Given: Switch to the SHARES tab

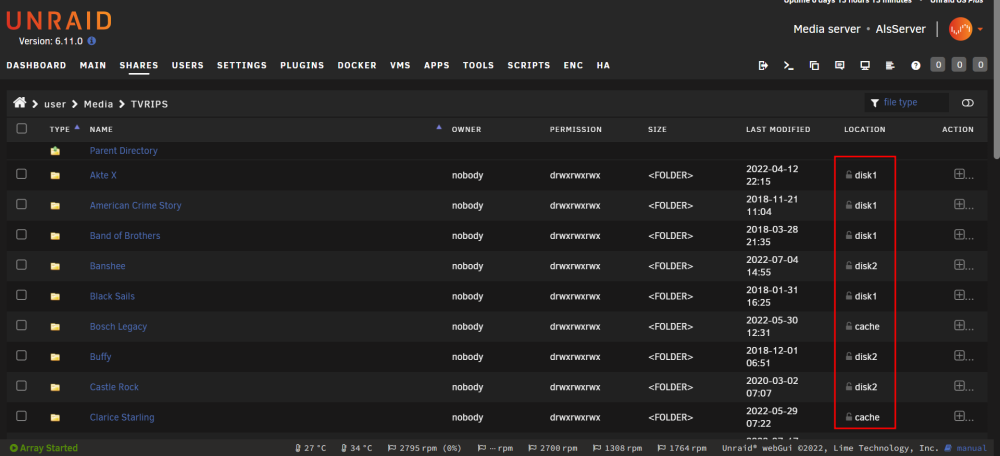Looking at the screenshot, I should tap(139, 65).
